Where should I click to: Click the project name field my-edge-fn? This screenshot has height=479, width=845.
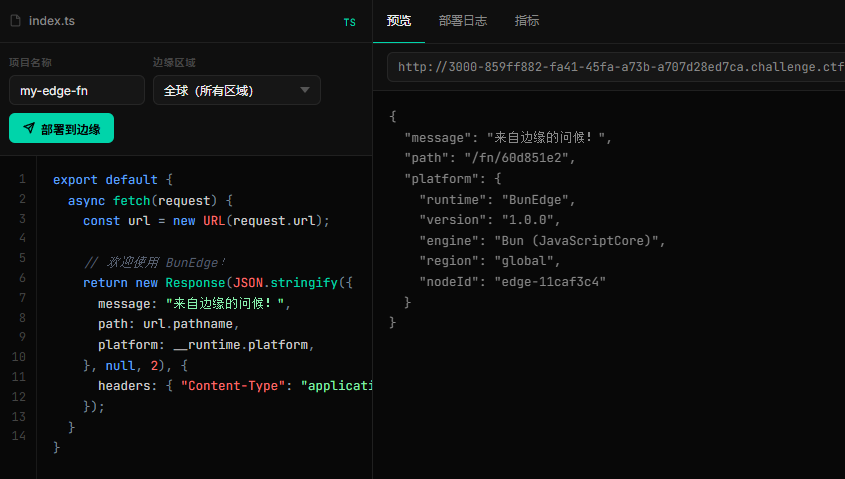pos(77,90)
